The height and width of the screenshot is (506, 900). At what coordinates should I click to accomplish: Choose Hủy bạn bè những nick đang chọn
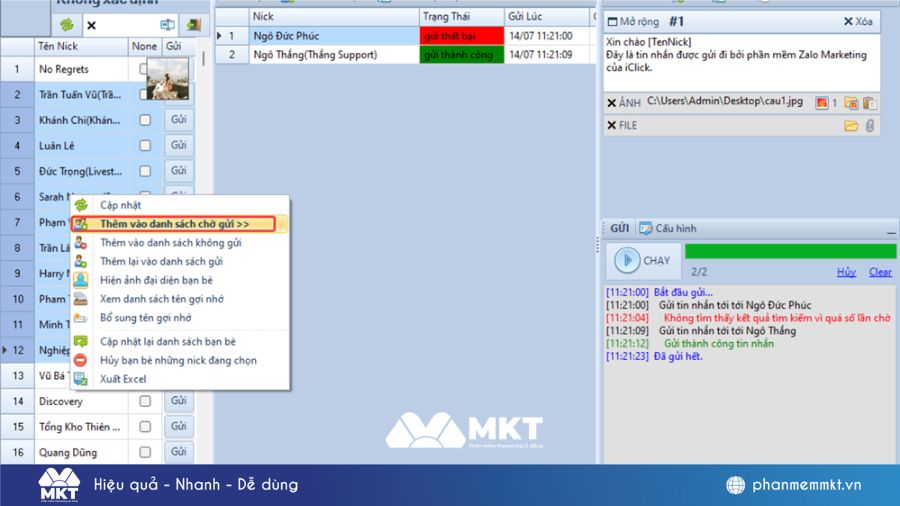[179, 360]
